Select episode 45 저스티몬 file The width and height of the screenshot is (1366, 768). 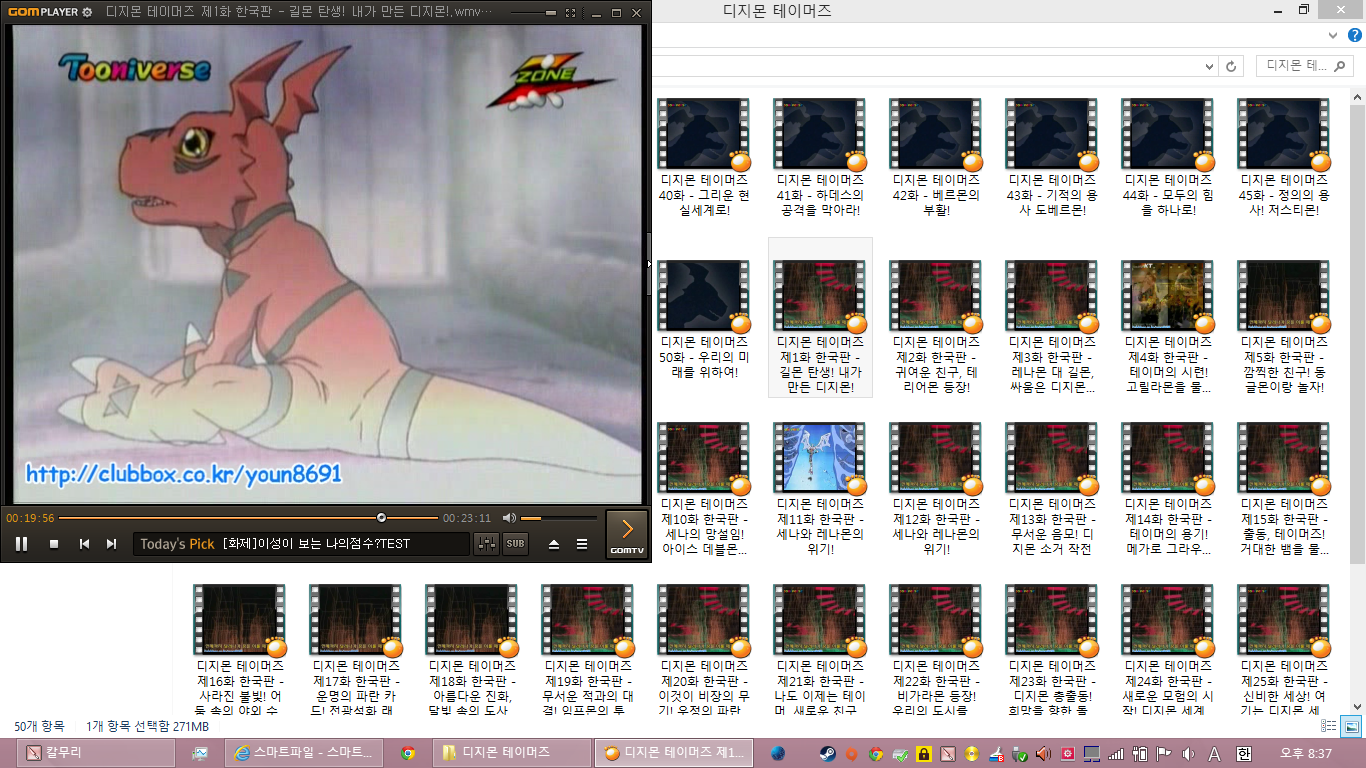click(x=1284, y=158)
